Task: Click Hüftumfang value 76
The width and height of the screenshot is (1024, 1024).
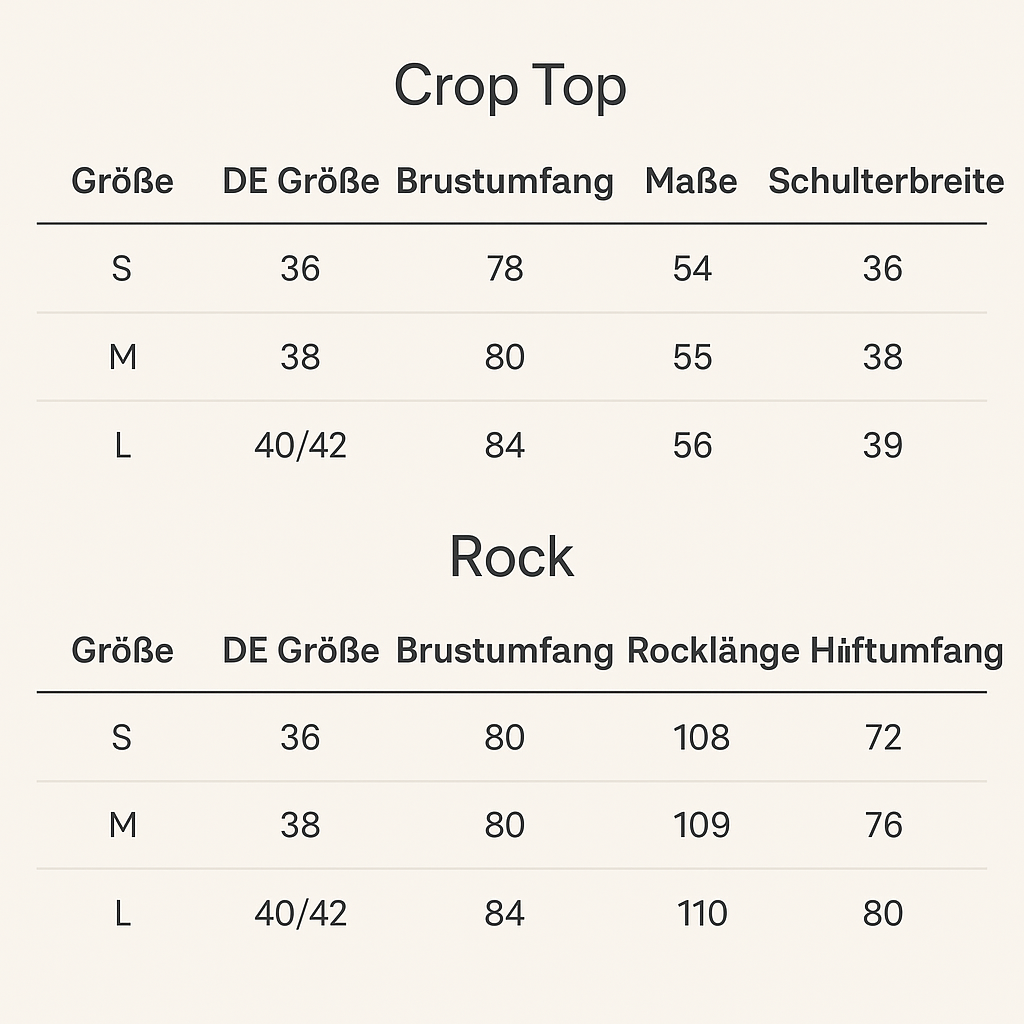Action: (x=884, y=825)
